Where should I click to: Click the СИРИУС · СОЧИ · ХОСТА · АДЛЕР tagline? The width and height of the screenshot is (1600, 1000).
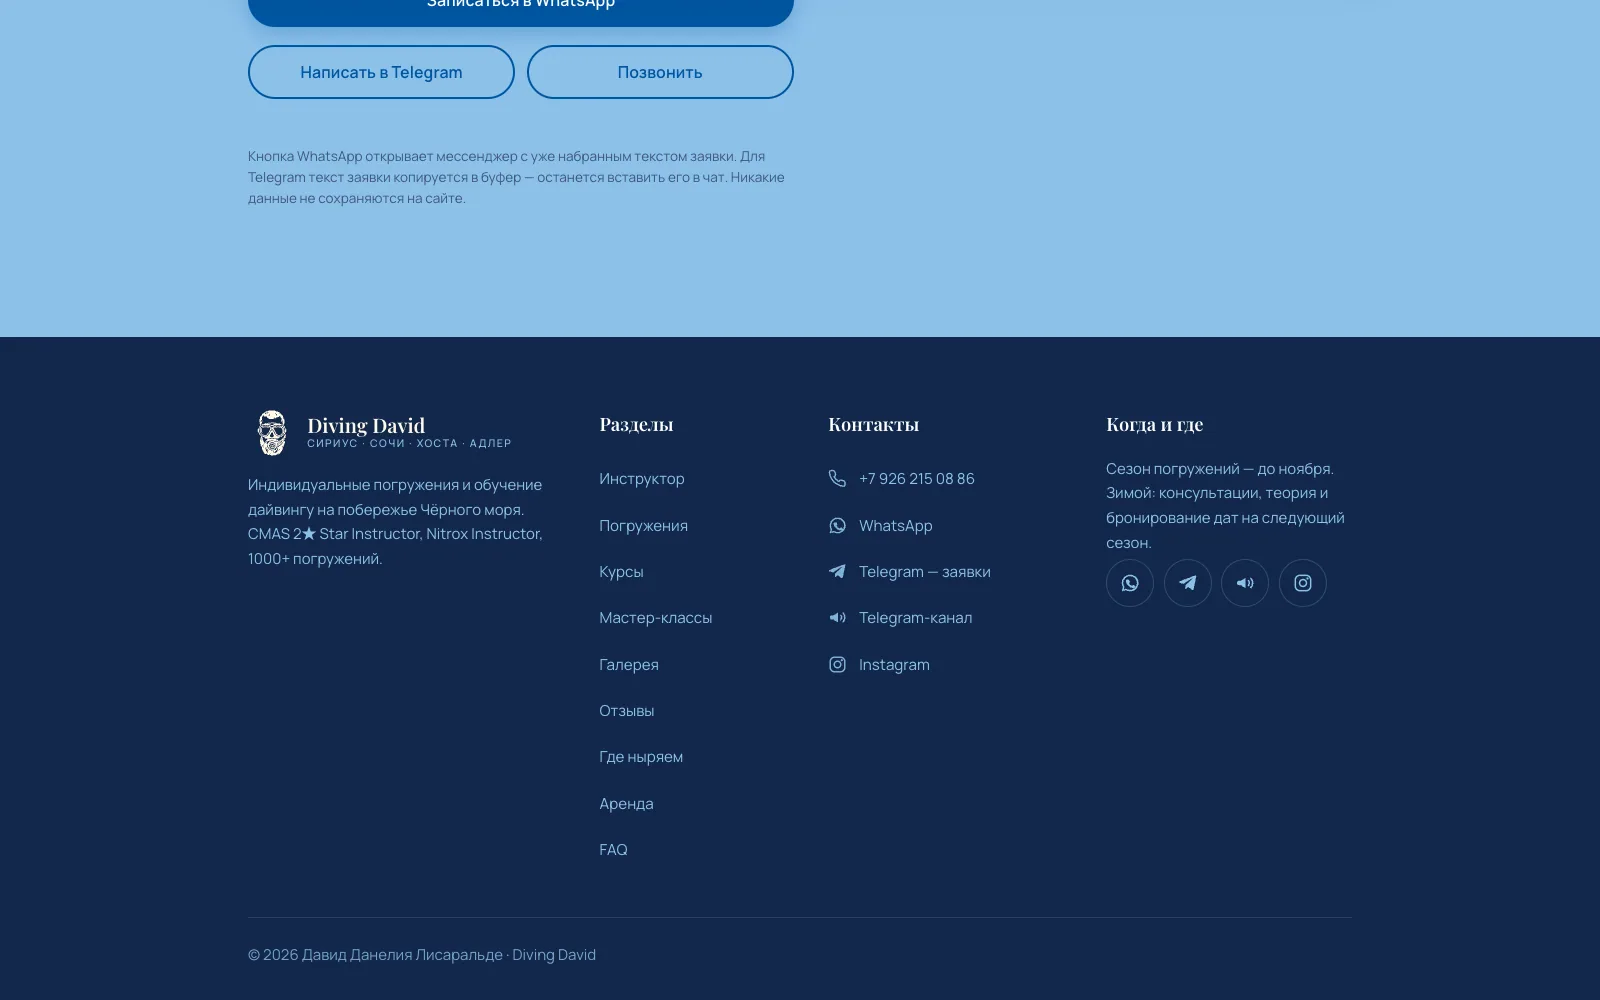pyautogui.click(x=409, y=443)
